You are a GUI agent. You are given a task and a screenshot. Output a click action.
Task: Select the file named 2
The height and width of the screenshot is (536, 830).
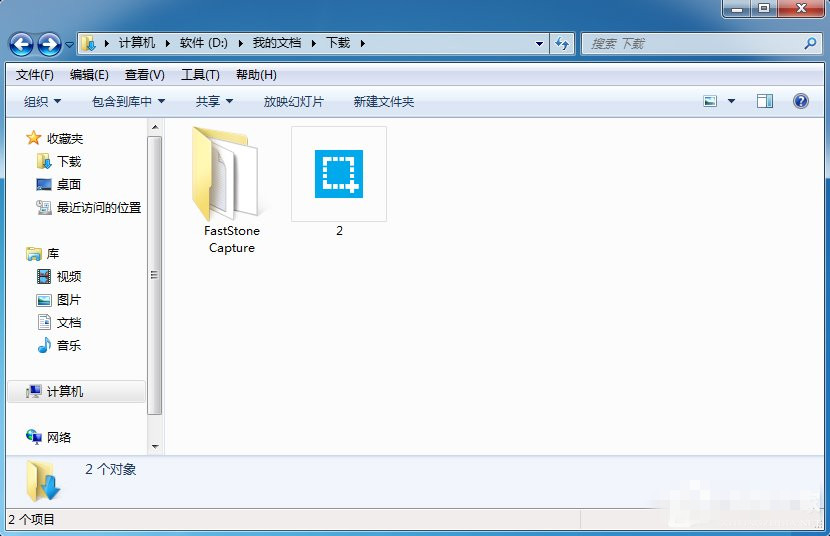click(339, 175)
